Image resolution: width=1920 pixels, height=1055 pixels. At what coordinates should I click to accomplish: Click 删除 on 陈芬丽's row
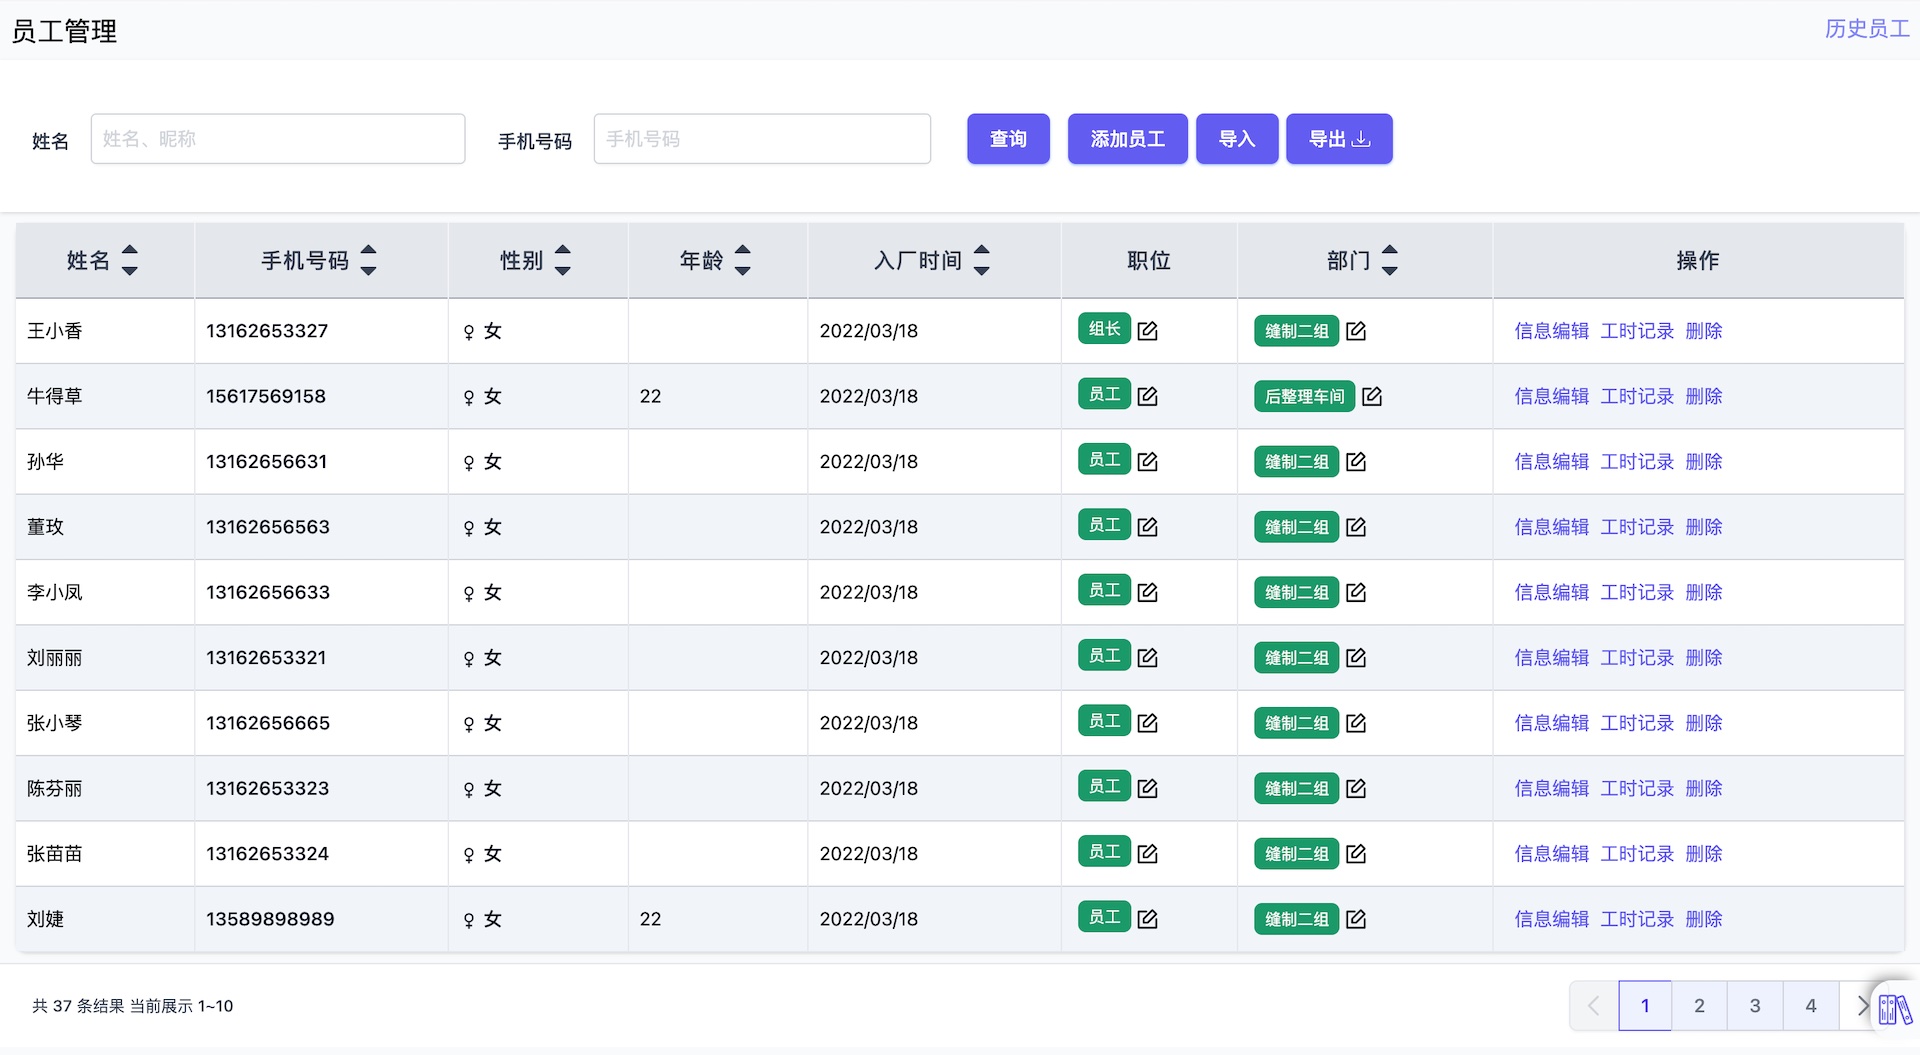tap(1704, 788)
